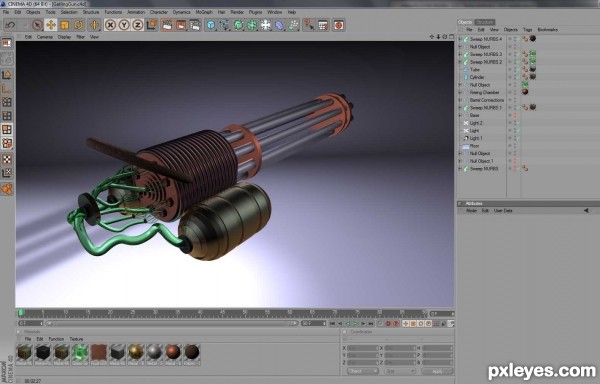The height and width of the screenshot is (384, 600).
Task: Open the Tags menu in Object Manager
Action: pos(527,29)
